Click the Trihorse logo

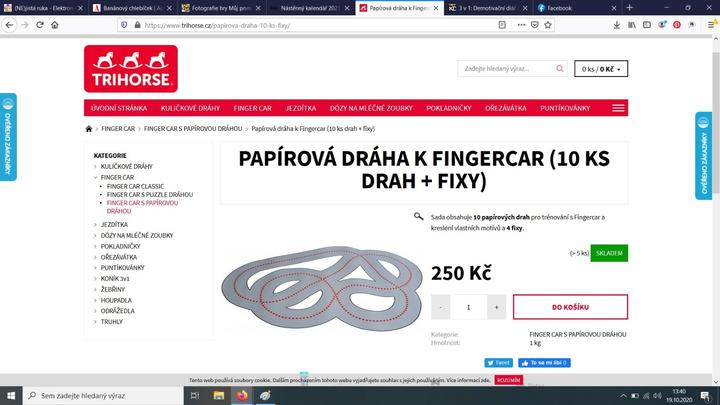click(131, 69)
